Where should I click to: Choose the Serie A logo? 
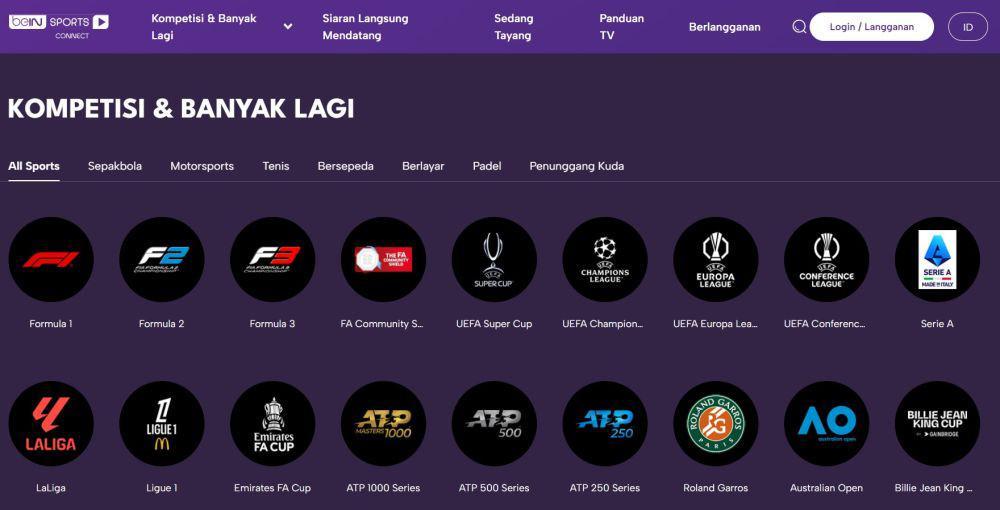coord(938,259)
